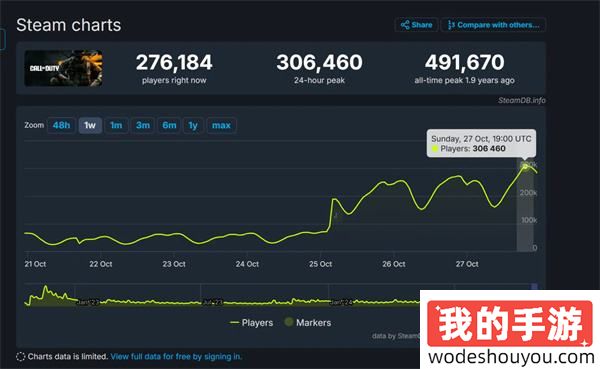Screen dimensions: 600x369
Task: Click the 276,184 players right now figure
Action: click(x=174, y=62)
